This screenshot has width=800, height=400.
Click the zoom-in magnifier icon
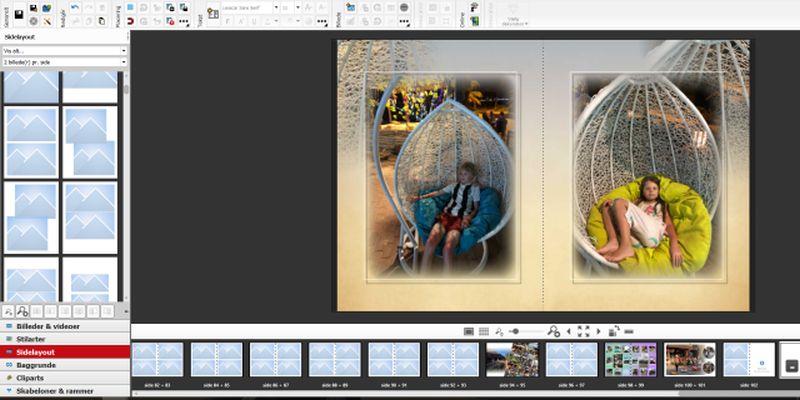pos(554,331)
